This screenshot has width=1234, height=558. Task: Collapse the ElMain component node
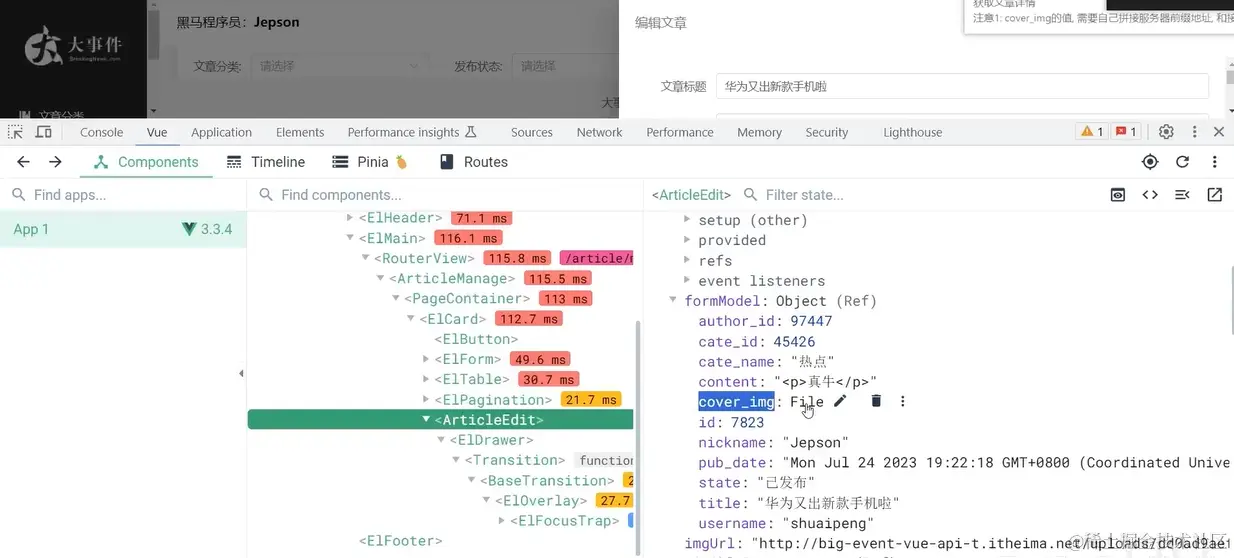click(x=350, y=238)
